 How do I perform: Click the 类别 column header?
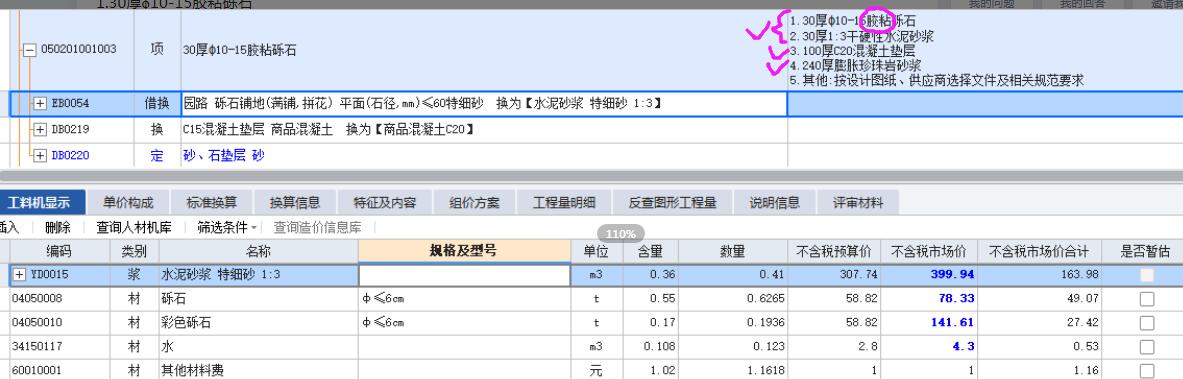pos(134,251)
